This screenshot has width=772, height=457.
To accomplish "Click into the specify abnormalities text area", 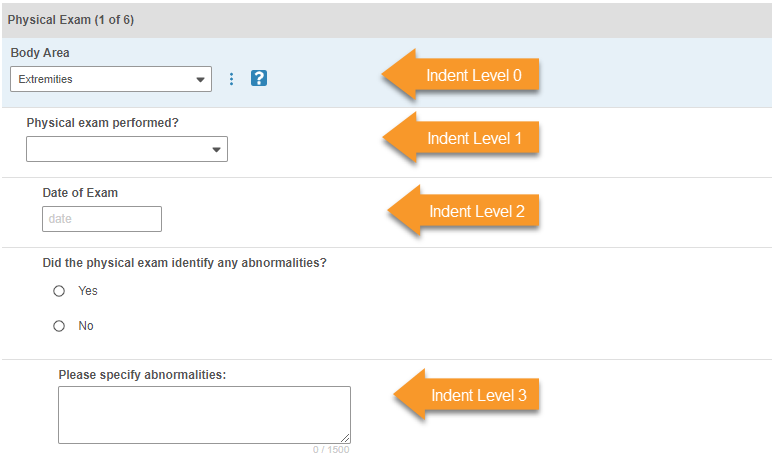I will coord(204,414).
